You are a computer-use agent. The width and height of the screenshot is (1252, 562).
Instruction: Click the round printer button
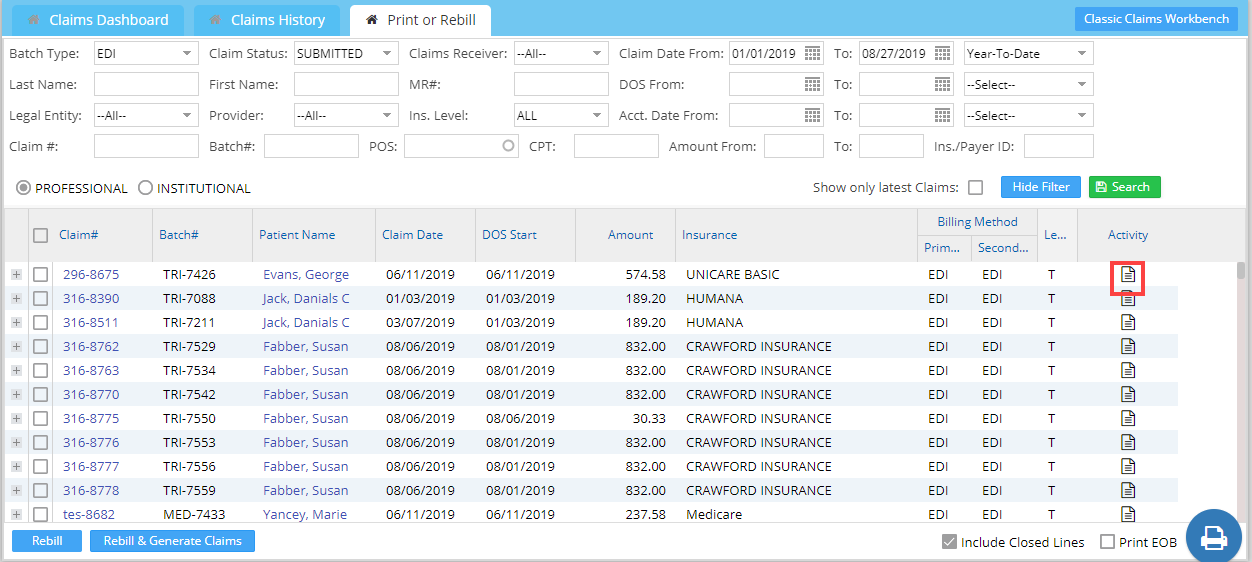pos(1212,537)
